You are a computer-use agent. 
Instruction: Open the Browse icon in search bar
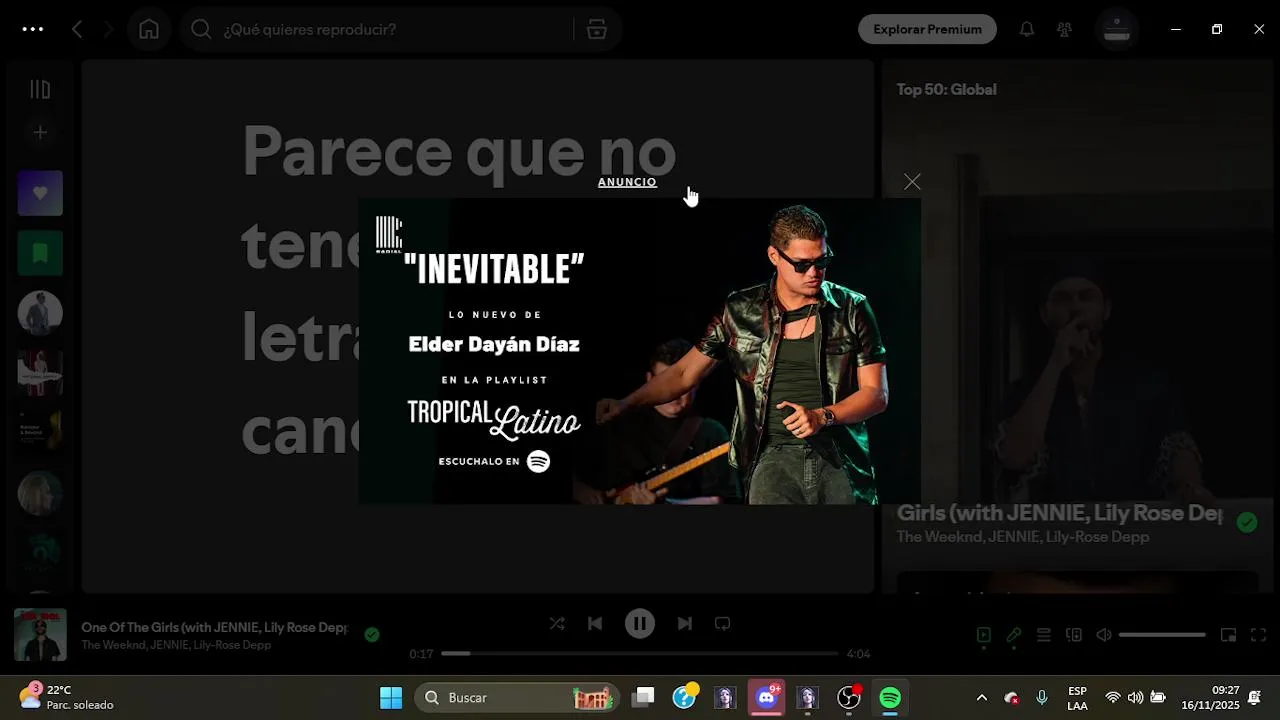(597, 29)
